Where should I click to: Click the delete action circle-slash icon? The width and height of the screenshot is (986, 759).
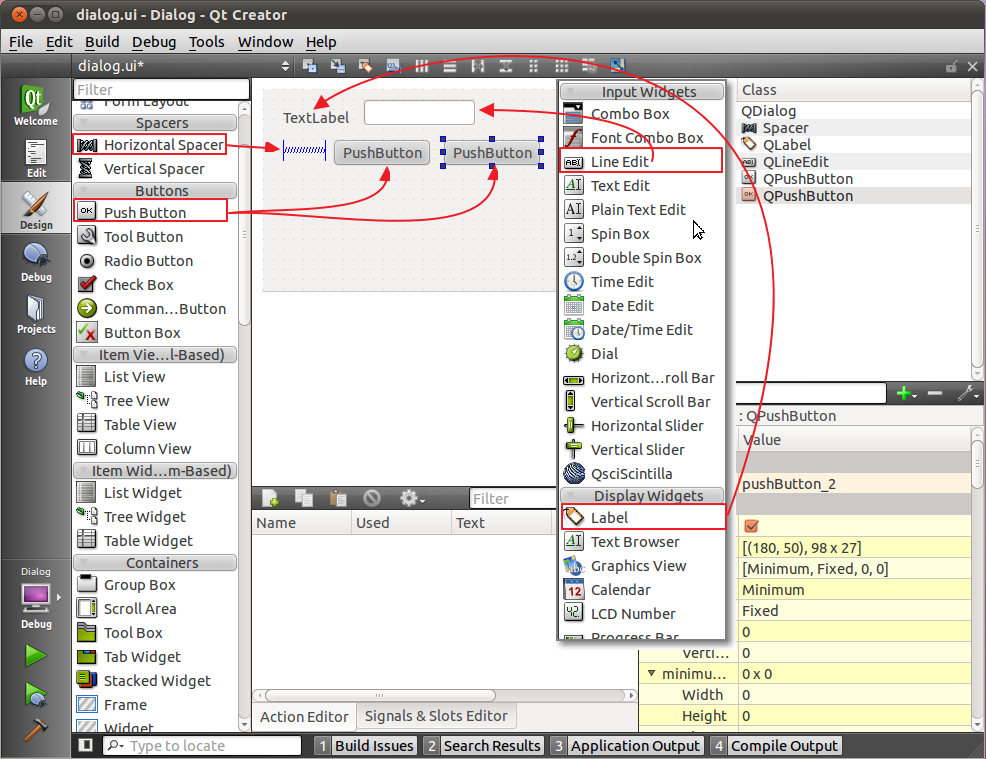[x=372, y=499]
